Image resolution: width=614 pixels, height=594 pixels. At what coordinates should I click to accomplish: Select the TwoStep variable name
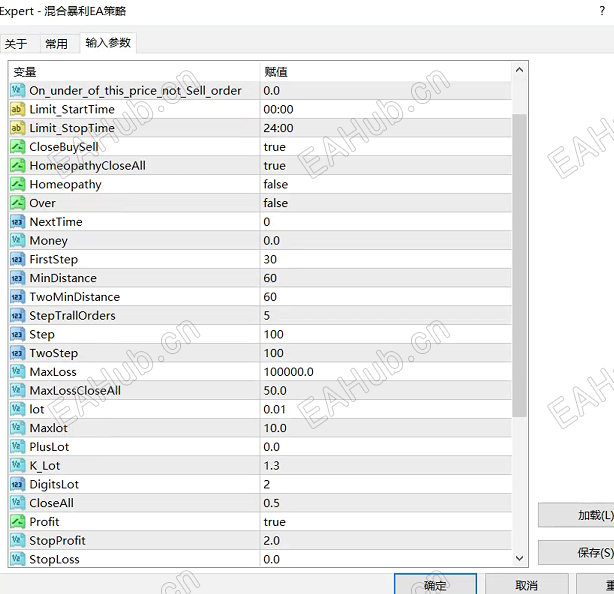[x=54, y=353]
